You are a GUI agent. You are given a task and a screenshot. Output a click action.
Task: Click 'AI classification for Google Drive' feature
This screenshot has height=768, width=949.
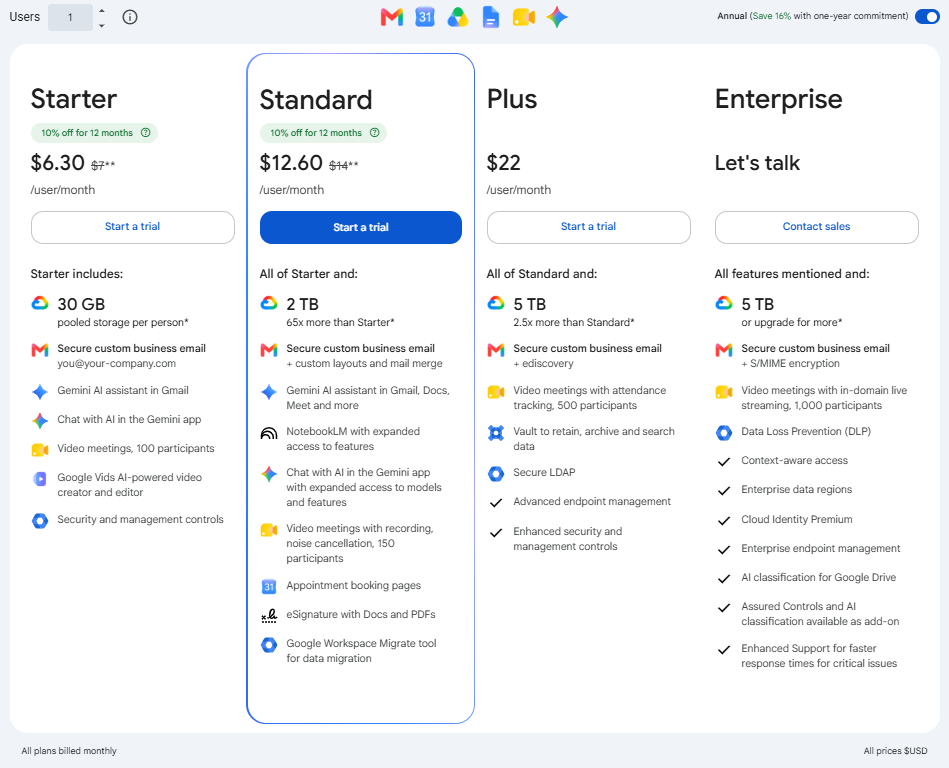coord(818,577)
